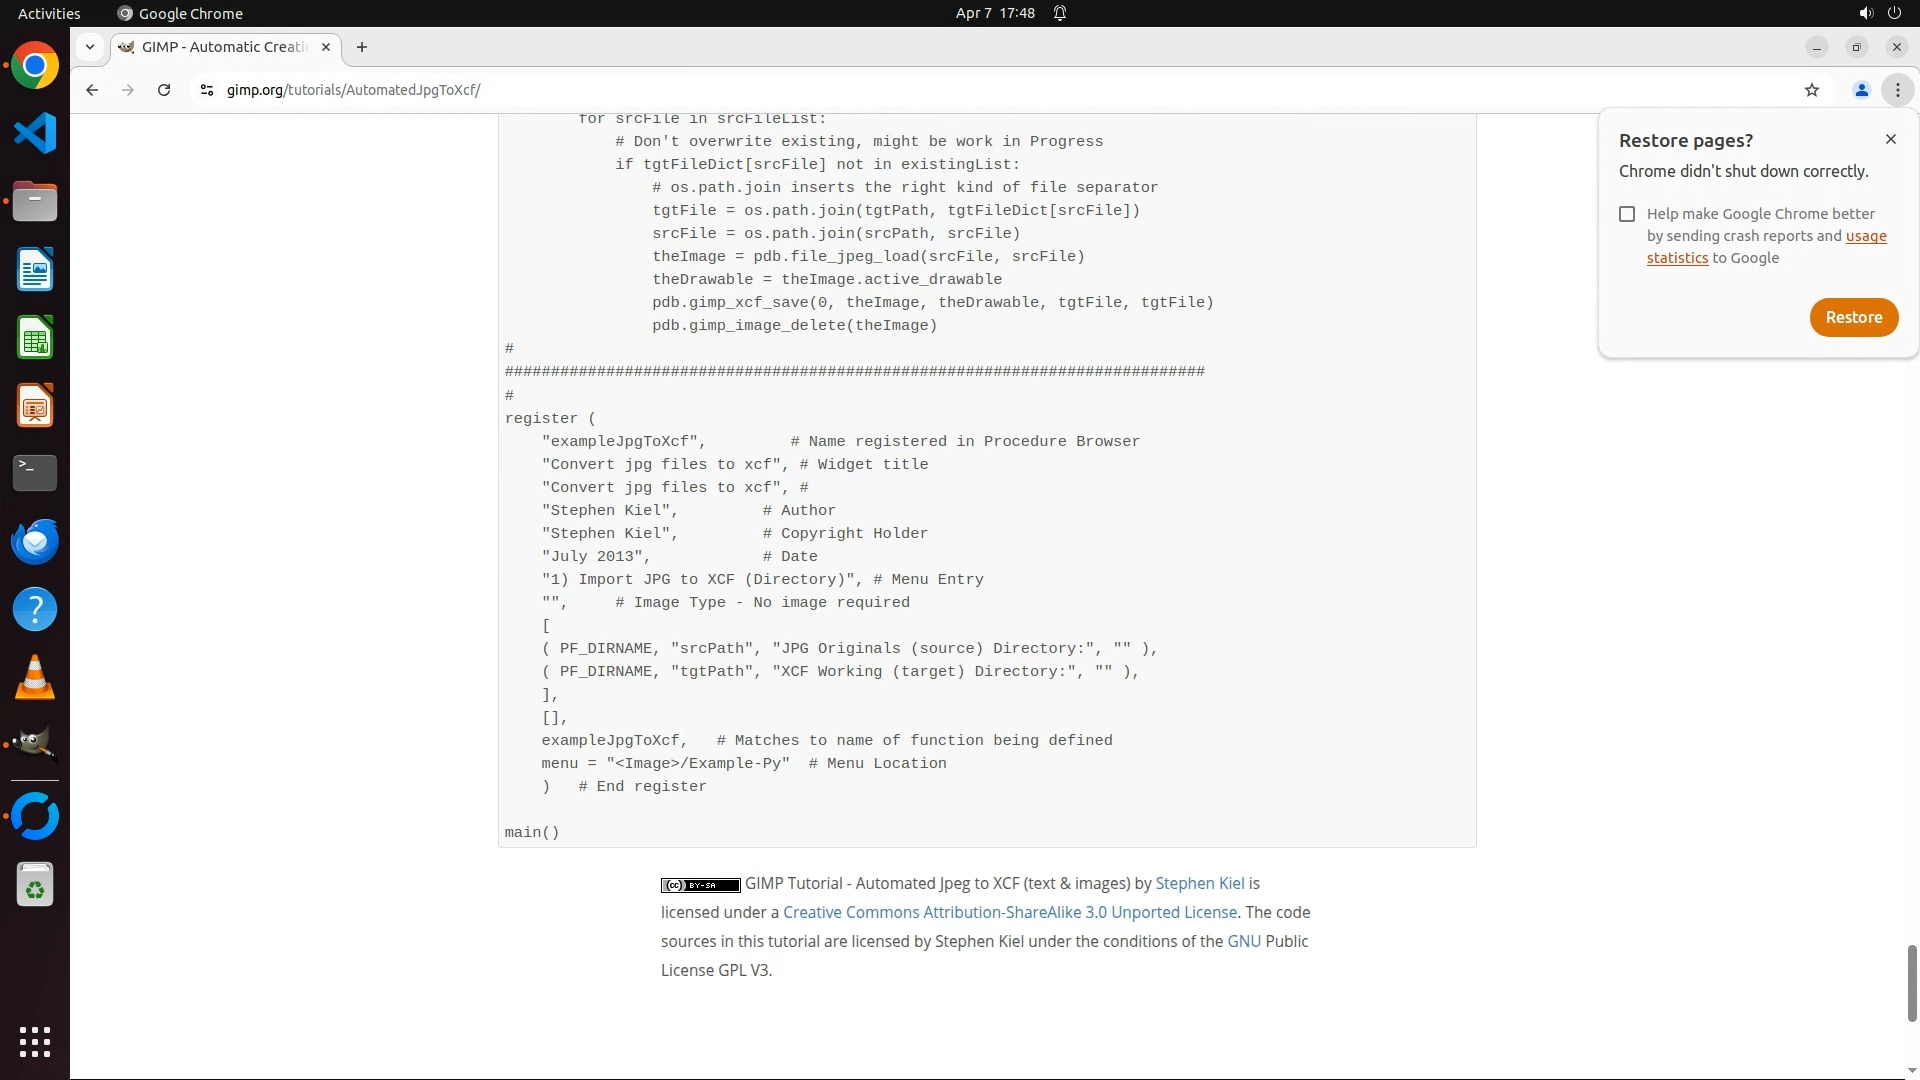Click the page vertical scrollbar thumb
Screen dimensions: 1920x1080
tap(1911, 982)
